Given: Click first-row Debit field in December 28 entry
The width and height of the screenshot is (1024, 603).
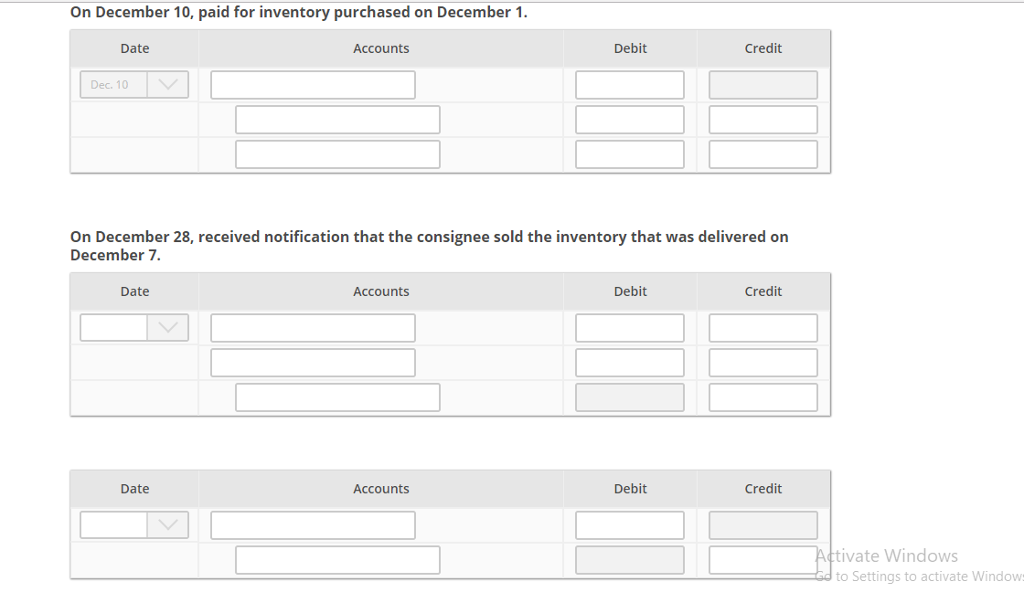Looking at the screenshot, I should 630,328.
